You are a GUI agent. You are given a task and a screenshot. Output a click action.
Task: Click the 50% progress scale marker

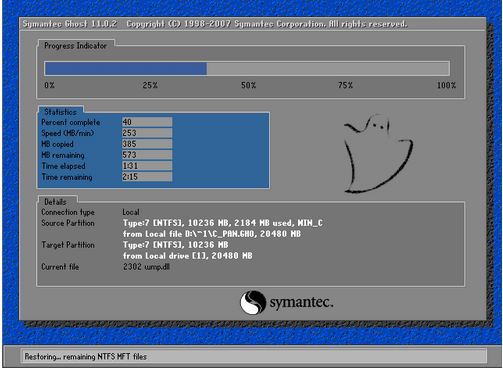coord(249,85)
